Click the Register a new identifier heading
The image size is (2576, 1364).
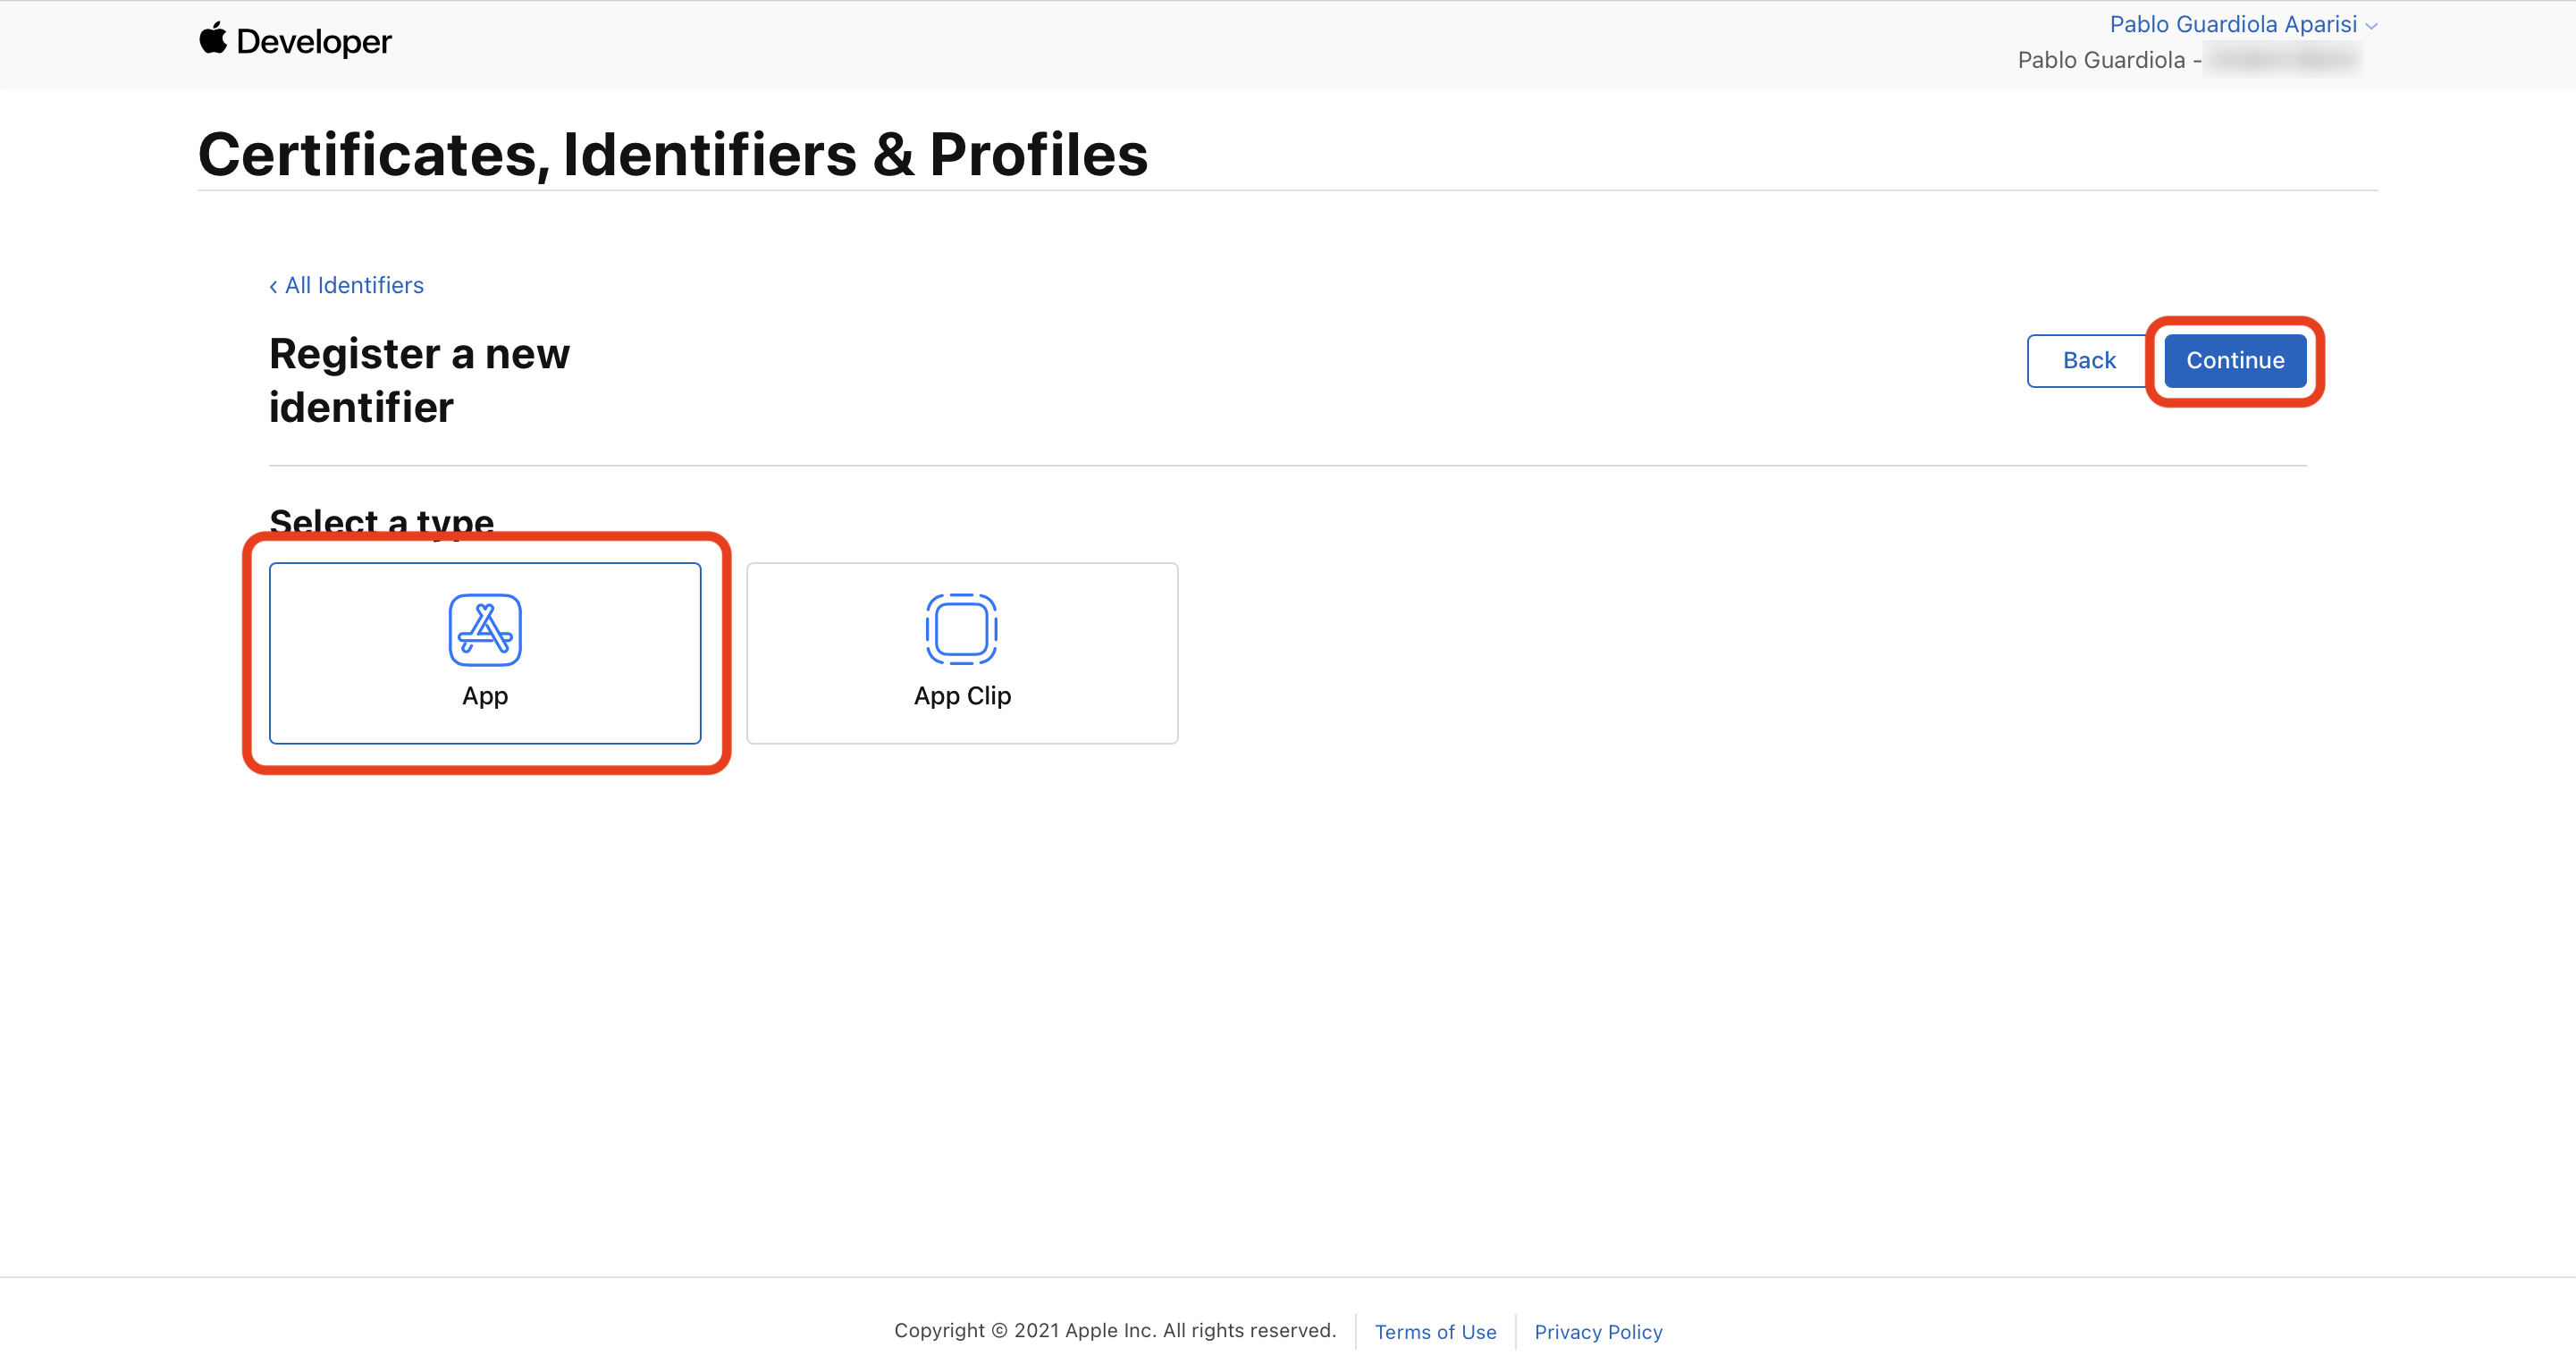coord(419,380)
